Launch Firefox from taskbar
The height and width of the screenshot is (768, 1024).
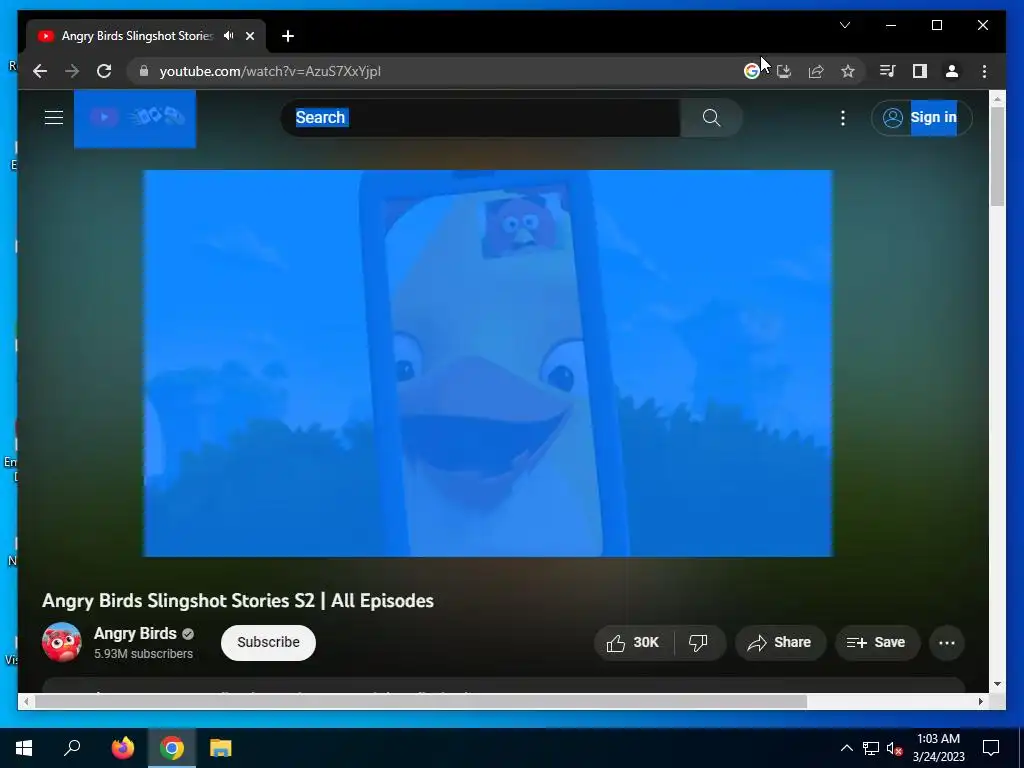coord(122,748)
